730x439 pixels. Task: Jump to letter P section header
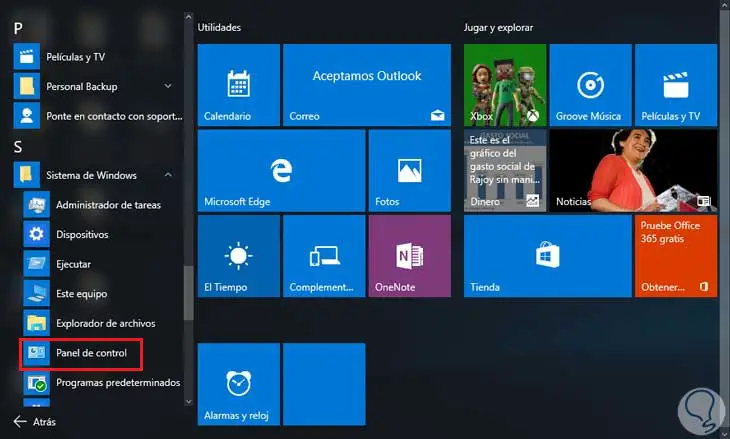18,29
